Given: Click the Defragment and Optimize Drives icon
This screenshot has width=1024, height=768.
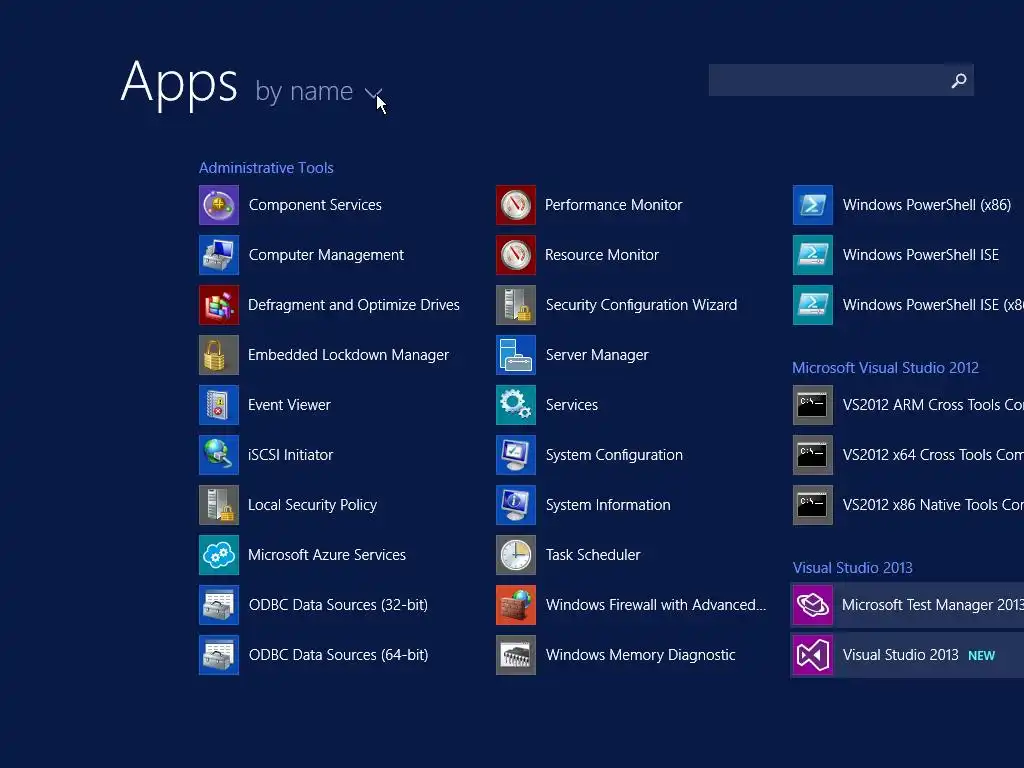Looking at the screenshot, I should pyautogui.click(x=219, y=305).
